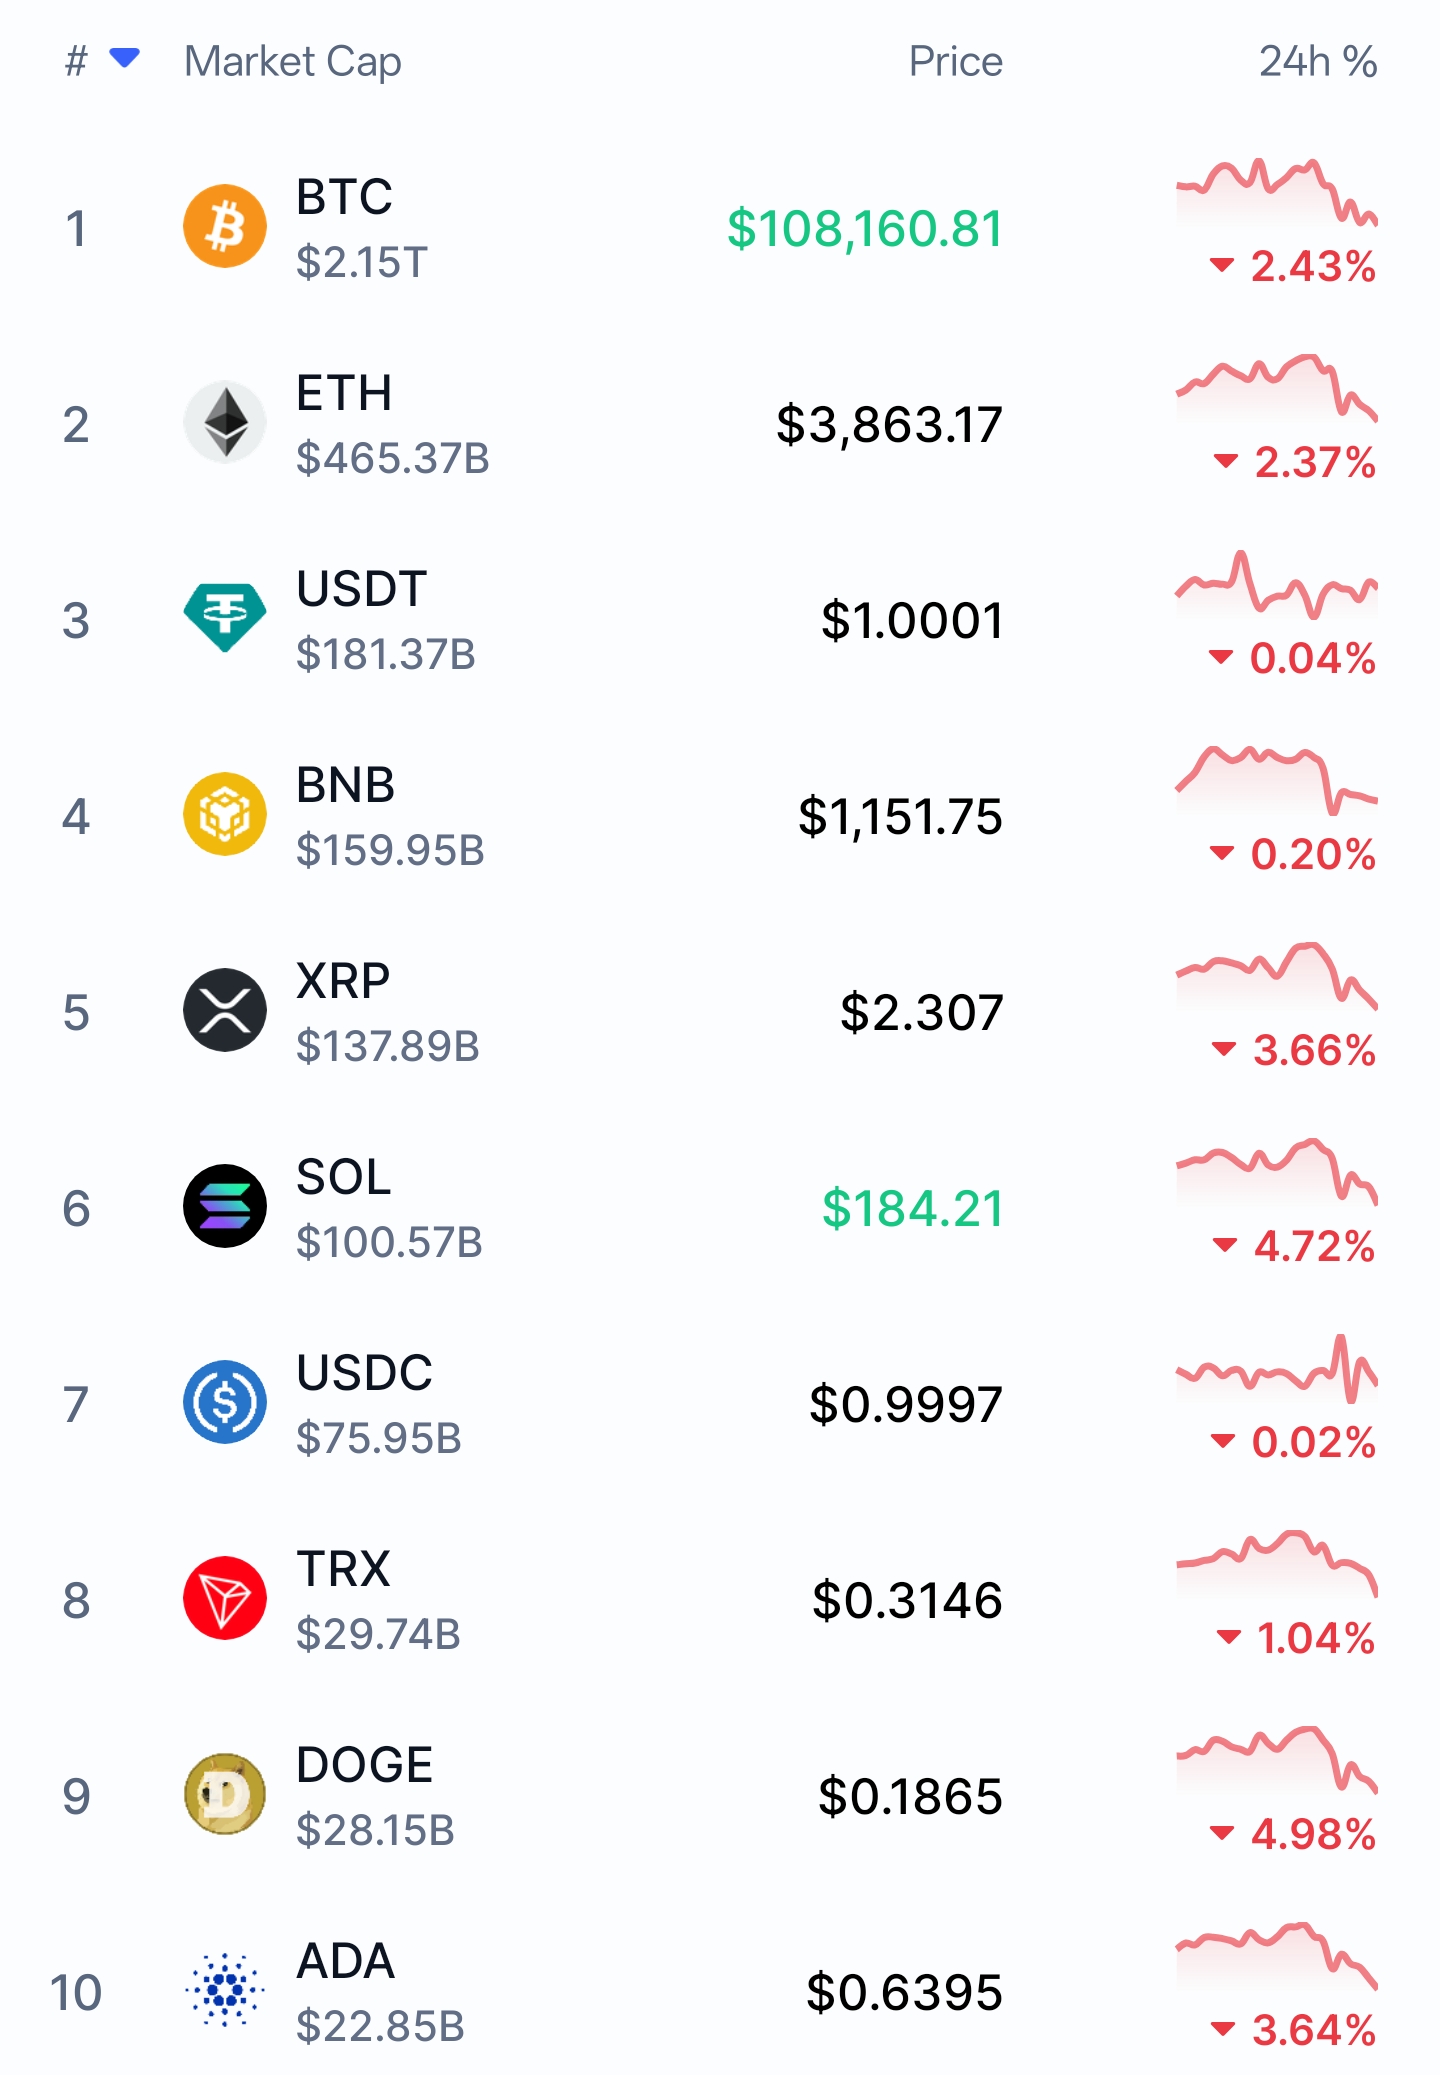Sort by Price column header
The image size is (1440, 2075).
pyautogui.click(x=955, y=62)
